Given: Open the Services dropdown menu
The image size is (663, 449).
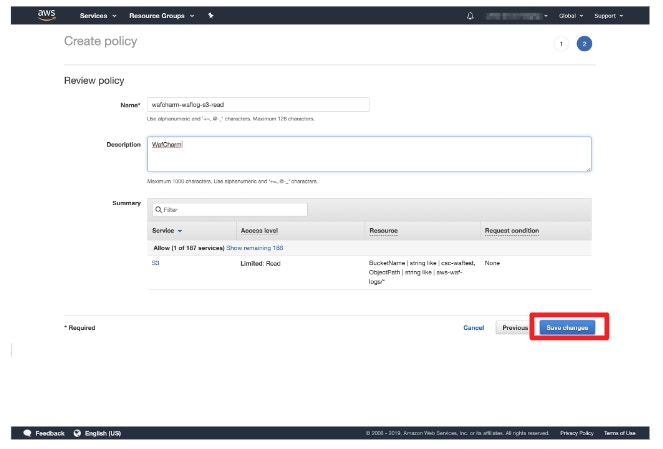Looking at the screenshot, I should point(98,16).
